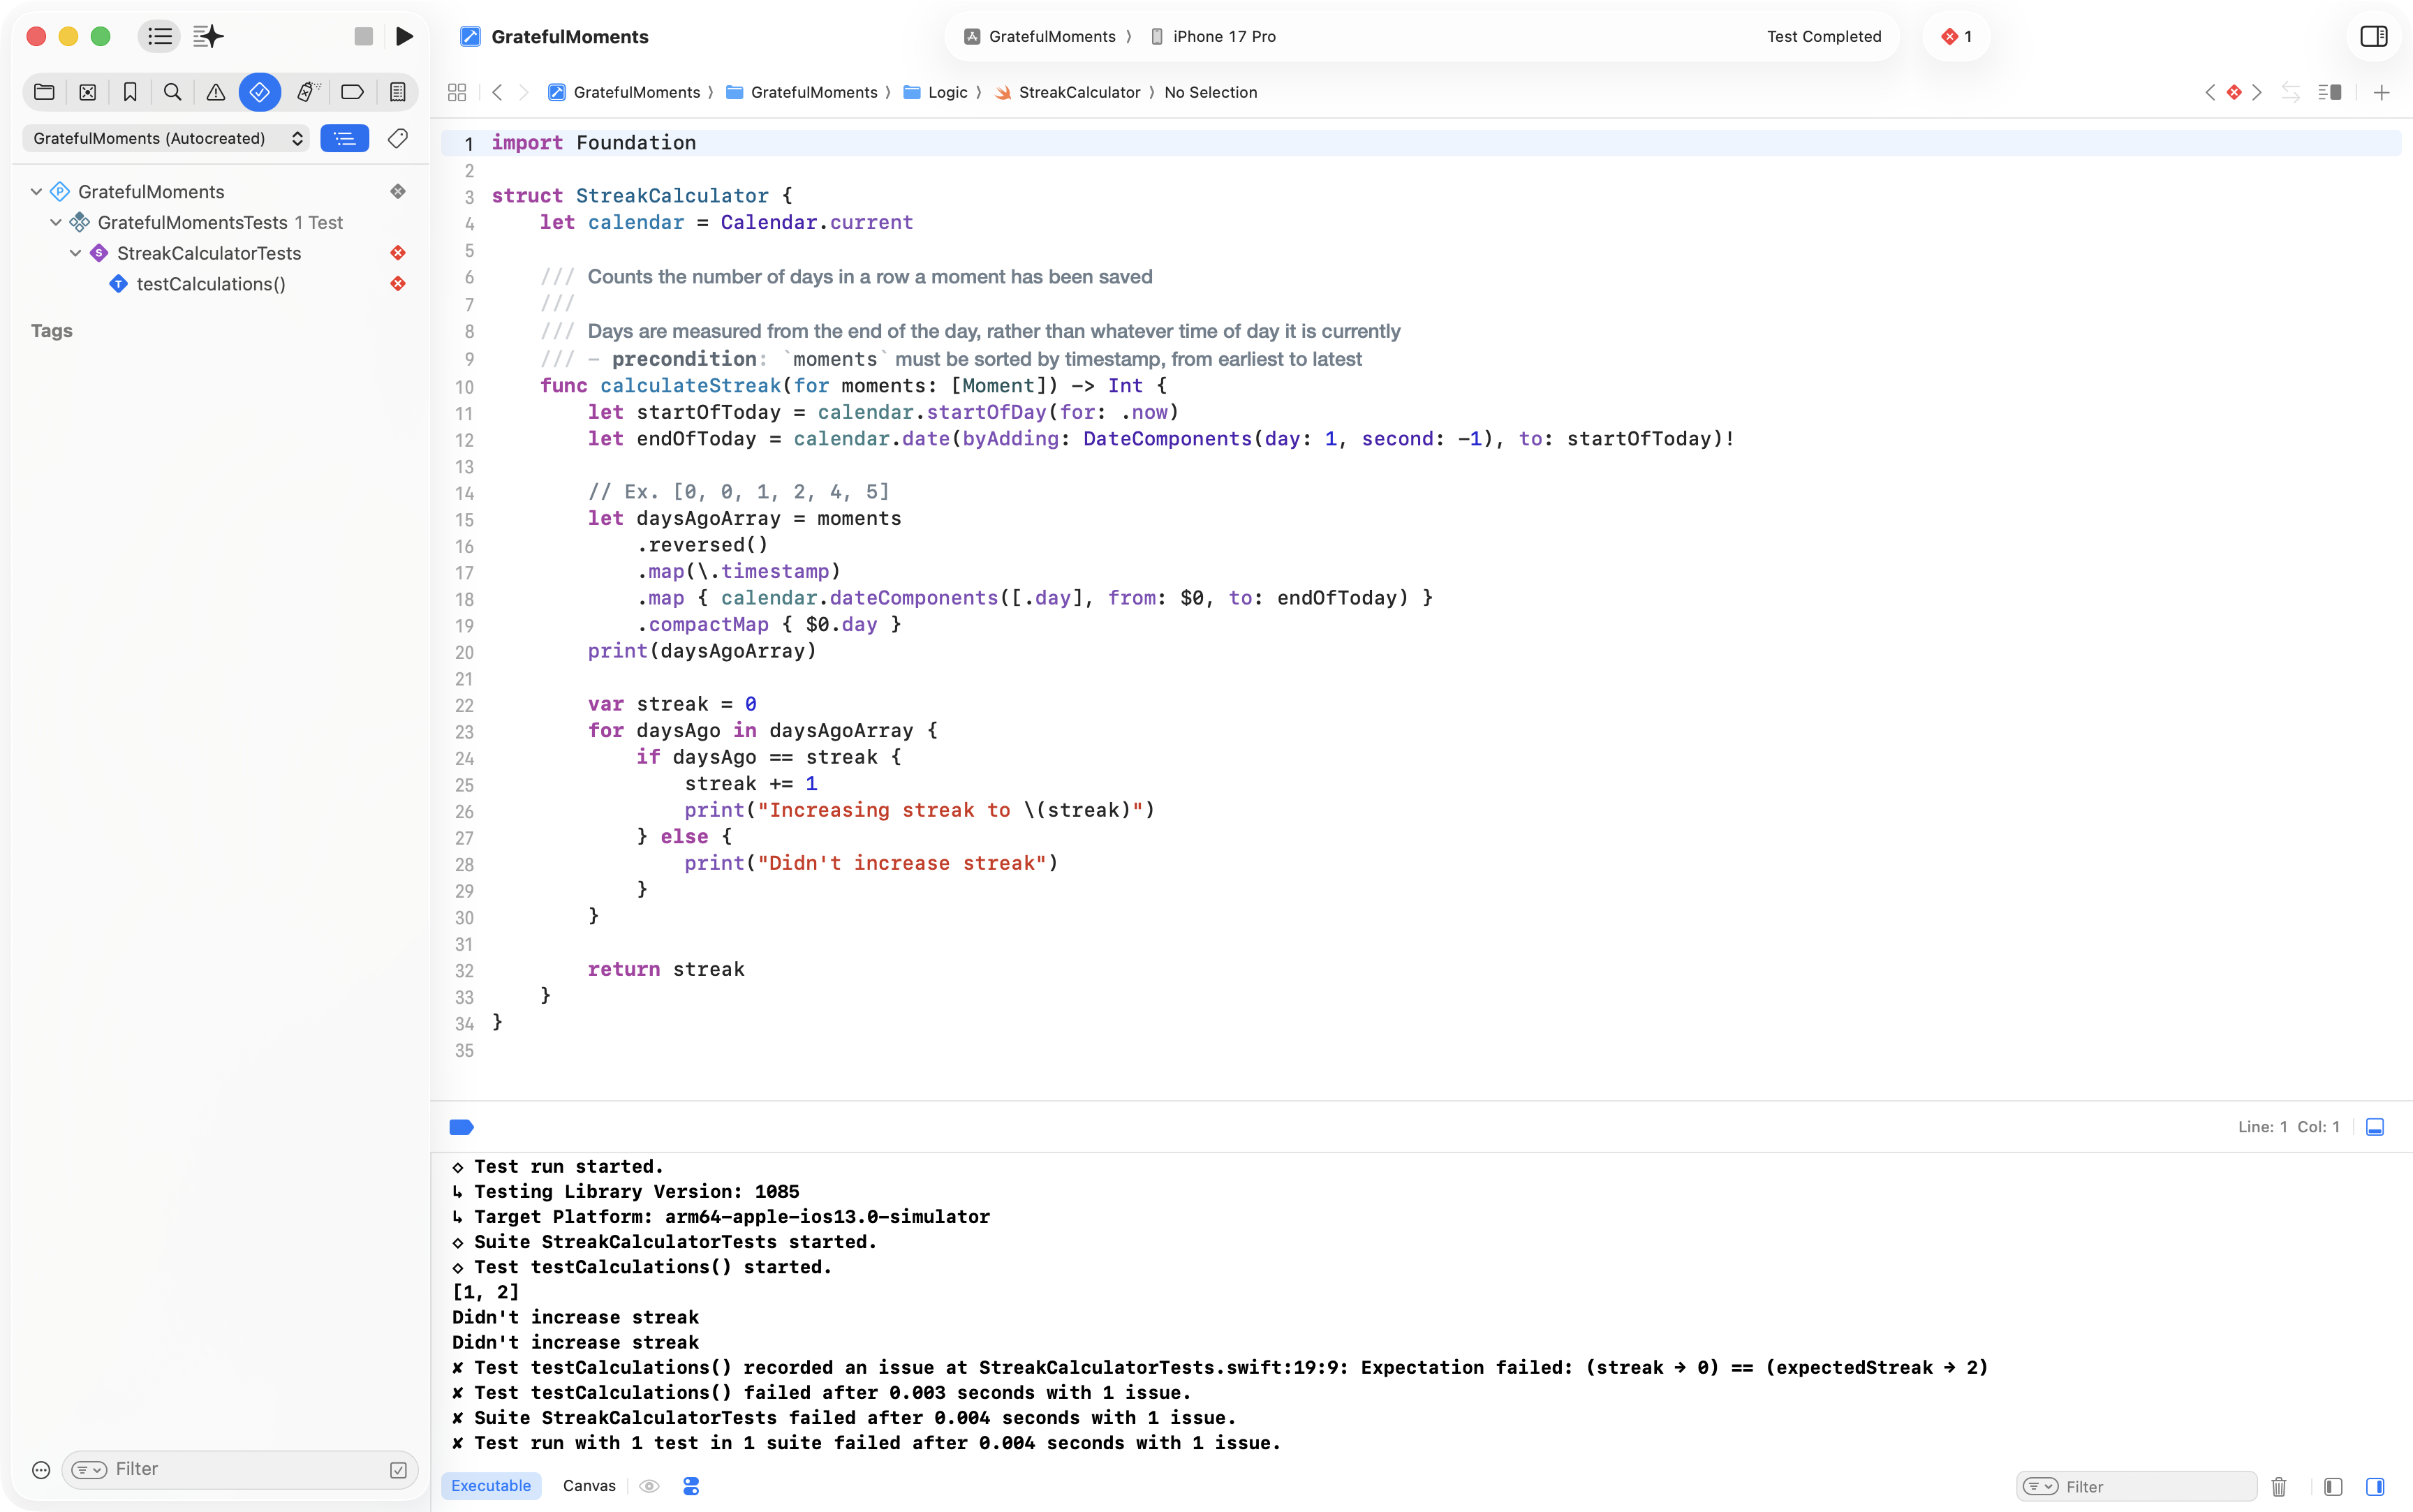Show tests grouped by tag
Image resolution: width=2413 pixels, height=1512 pixels.
point(398,138)
